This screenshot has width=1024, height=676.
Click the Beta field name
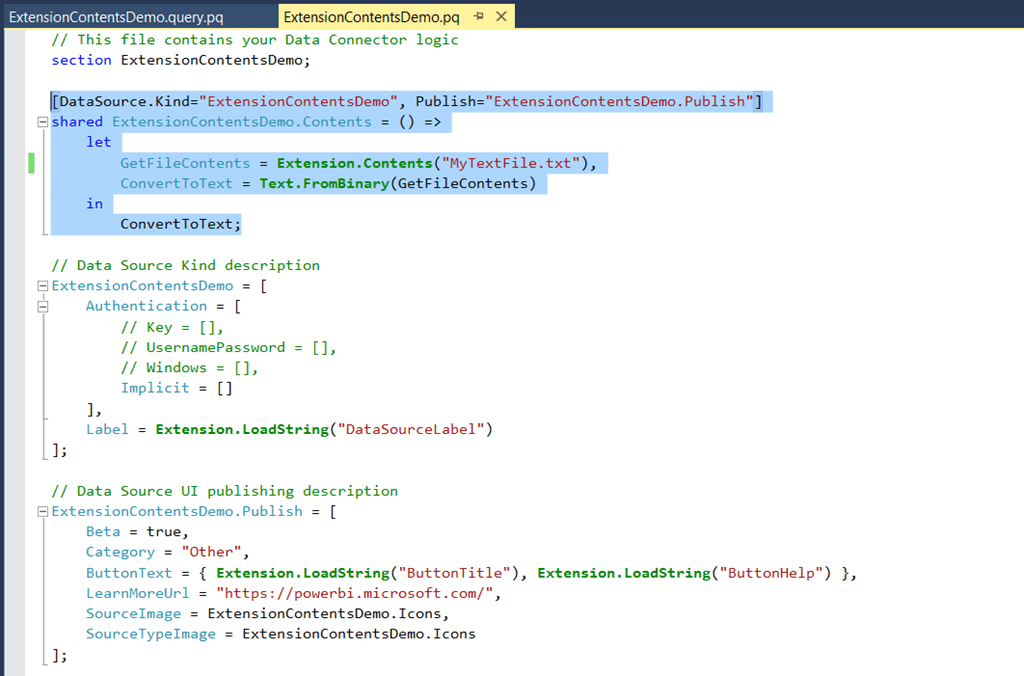pyautogui.click(x=103, y=532)
